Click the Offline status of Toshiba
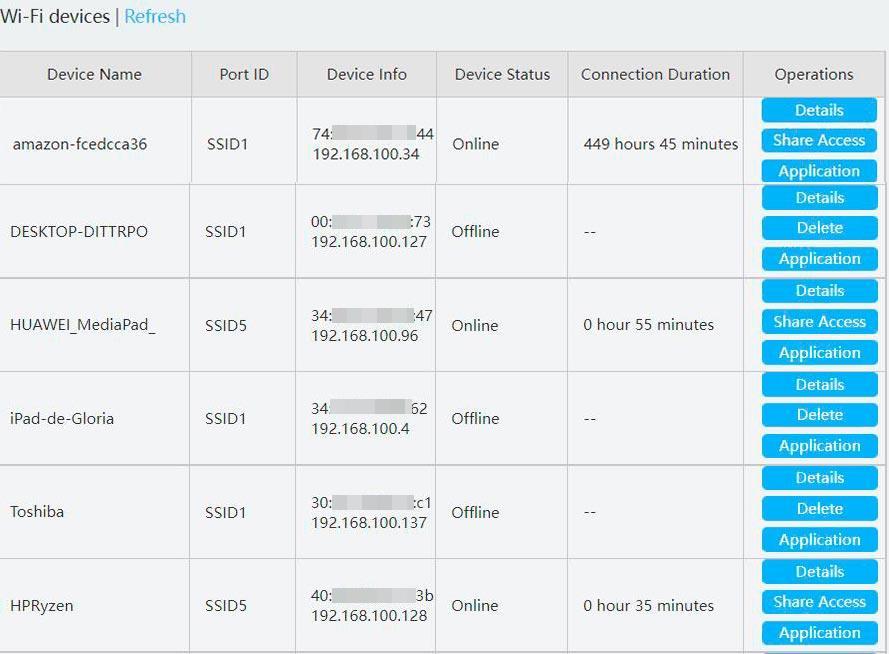 [475, 512]
